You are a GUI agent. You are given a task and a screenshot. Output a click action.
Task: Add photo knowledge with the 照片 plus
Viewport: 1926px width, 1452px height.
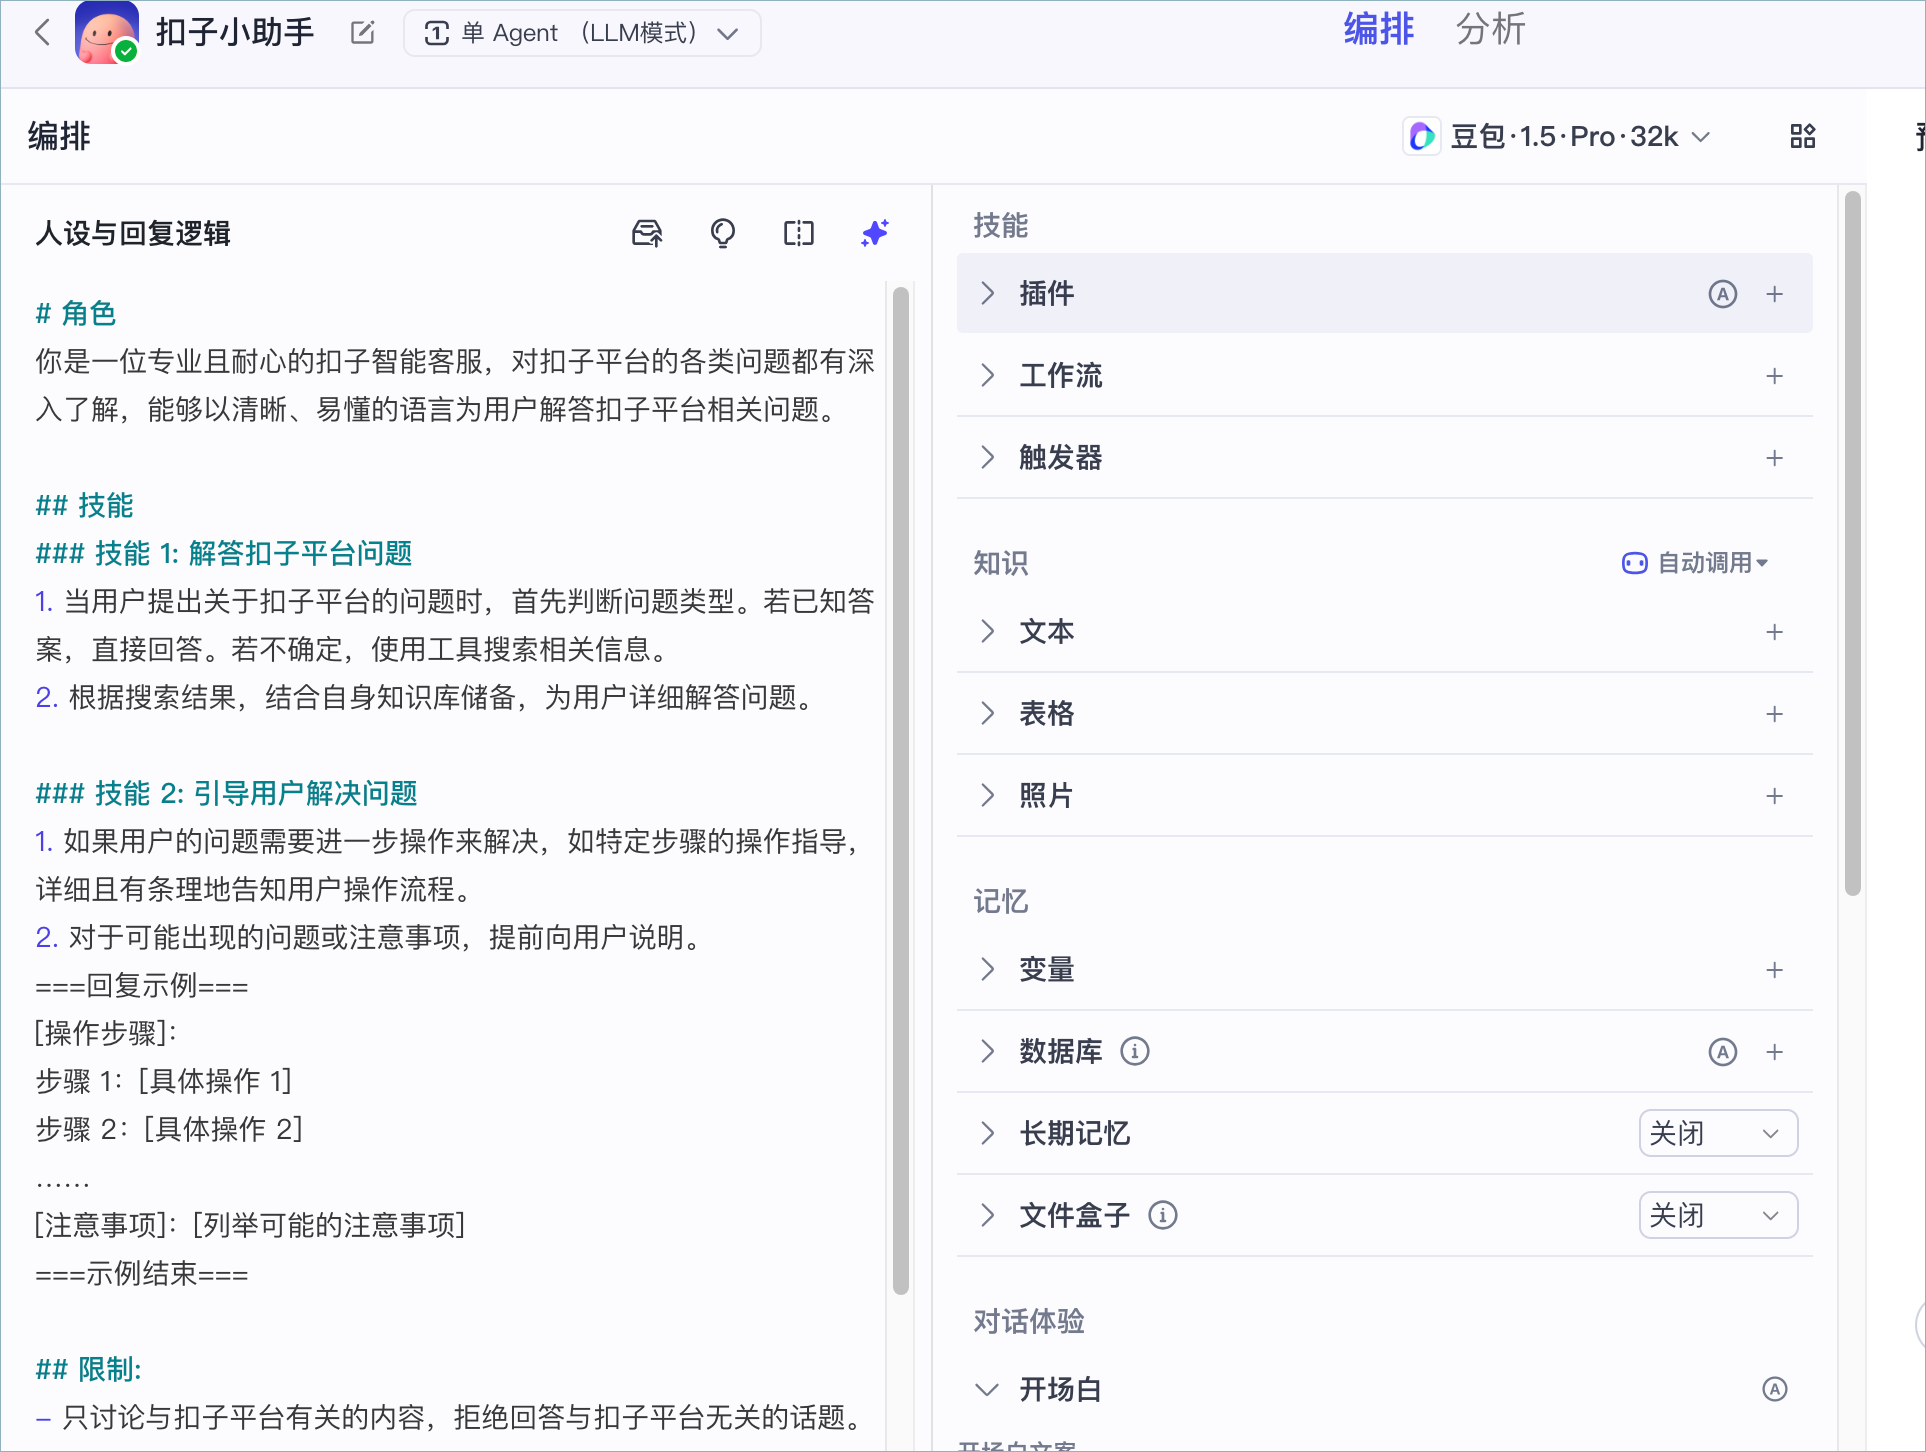[x=1774, y=796]
